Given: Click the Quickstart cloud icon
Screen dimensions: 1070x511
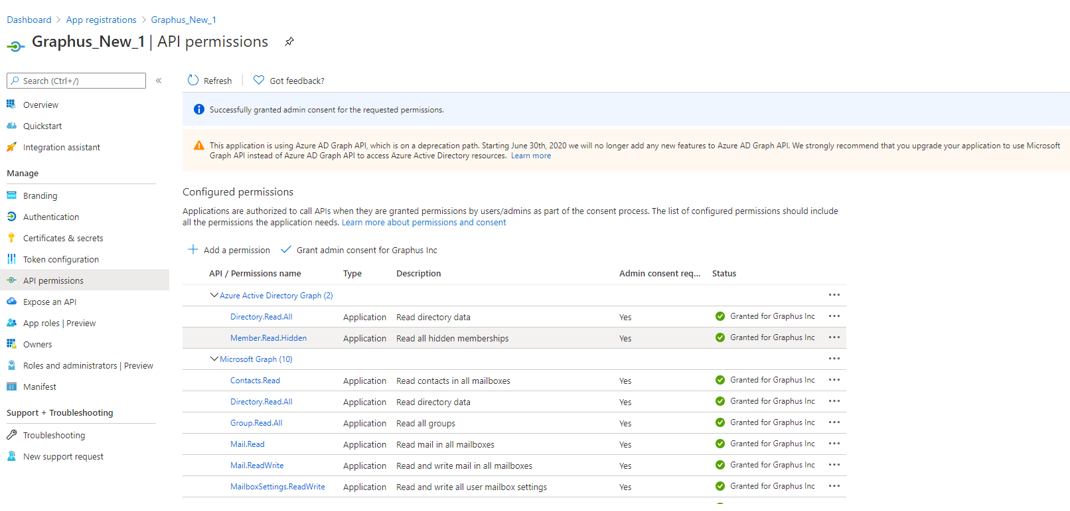Looking at the screenshot, I should pyautogui.click(x=11, y=126).
